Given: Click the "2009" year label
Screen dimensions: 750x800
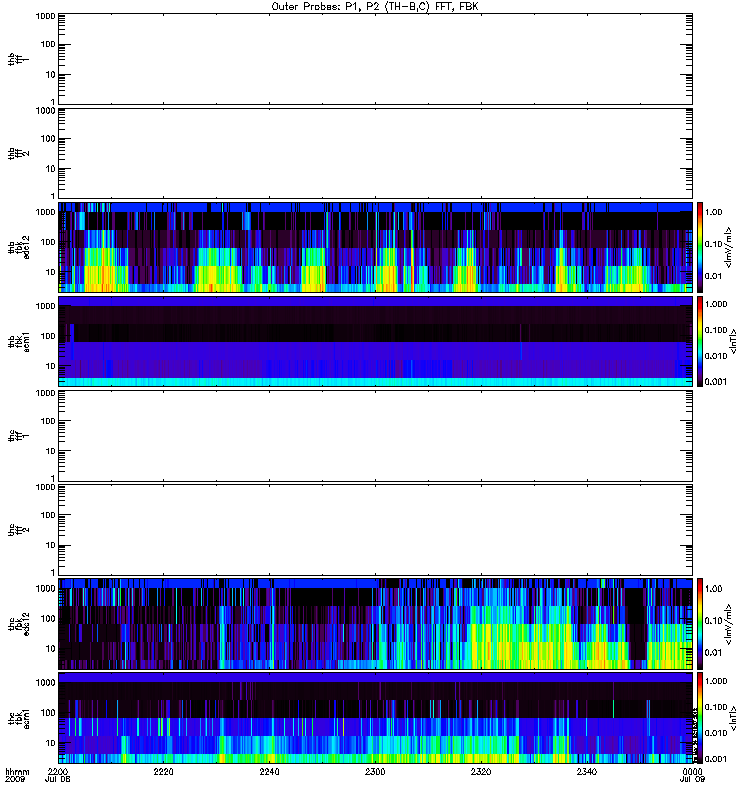Looking at the screenshot, I should click(x=15, y=780).
